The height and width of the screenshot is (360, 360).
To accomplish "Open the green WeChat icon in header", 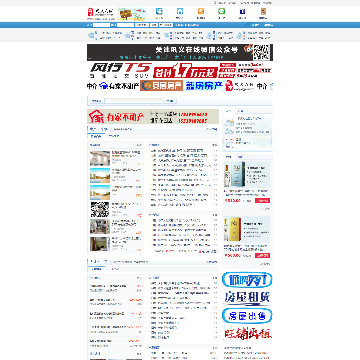I will point(221,11).
